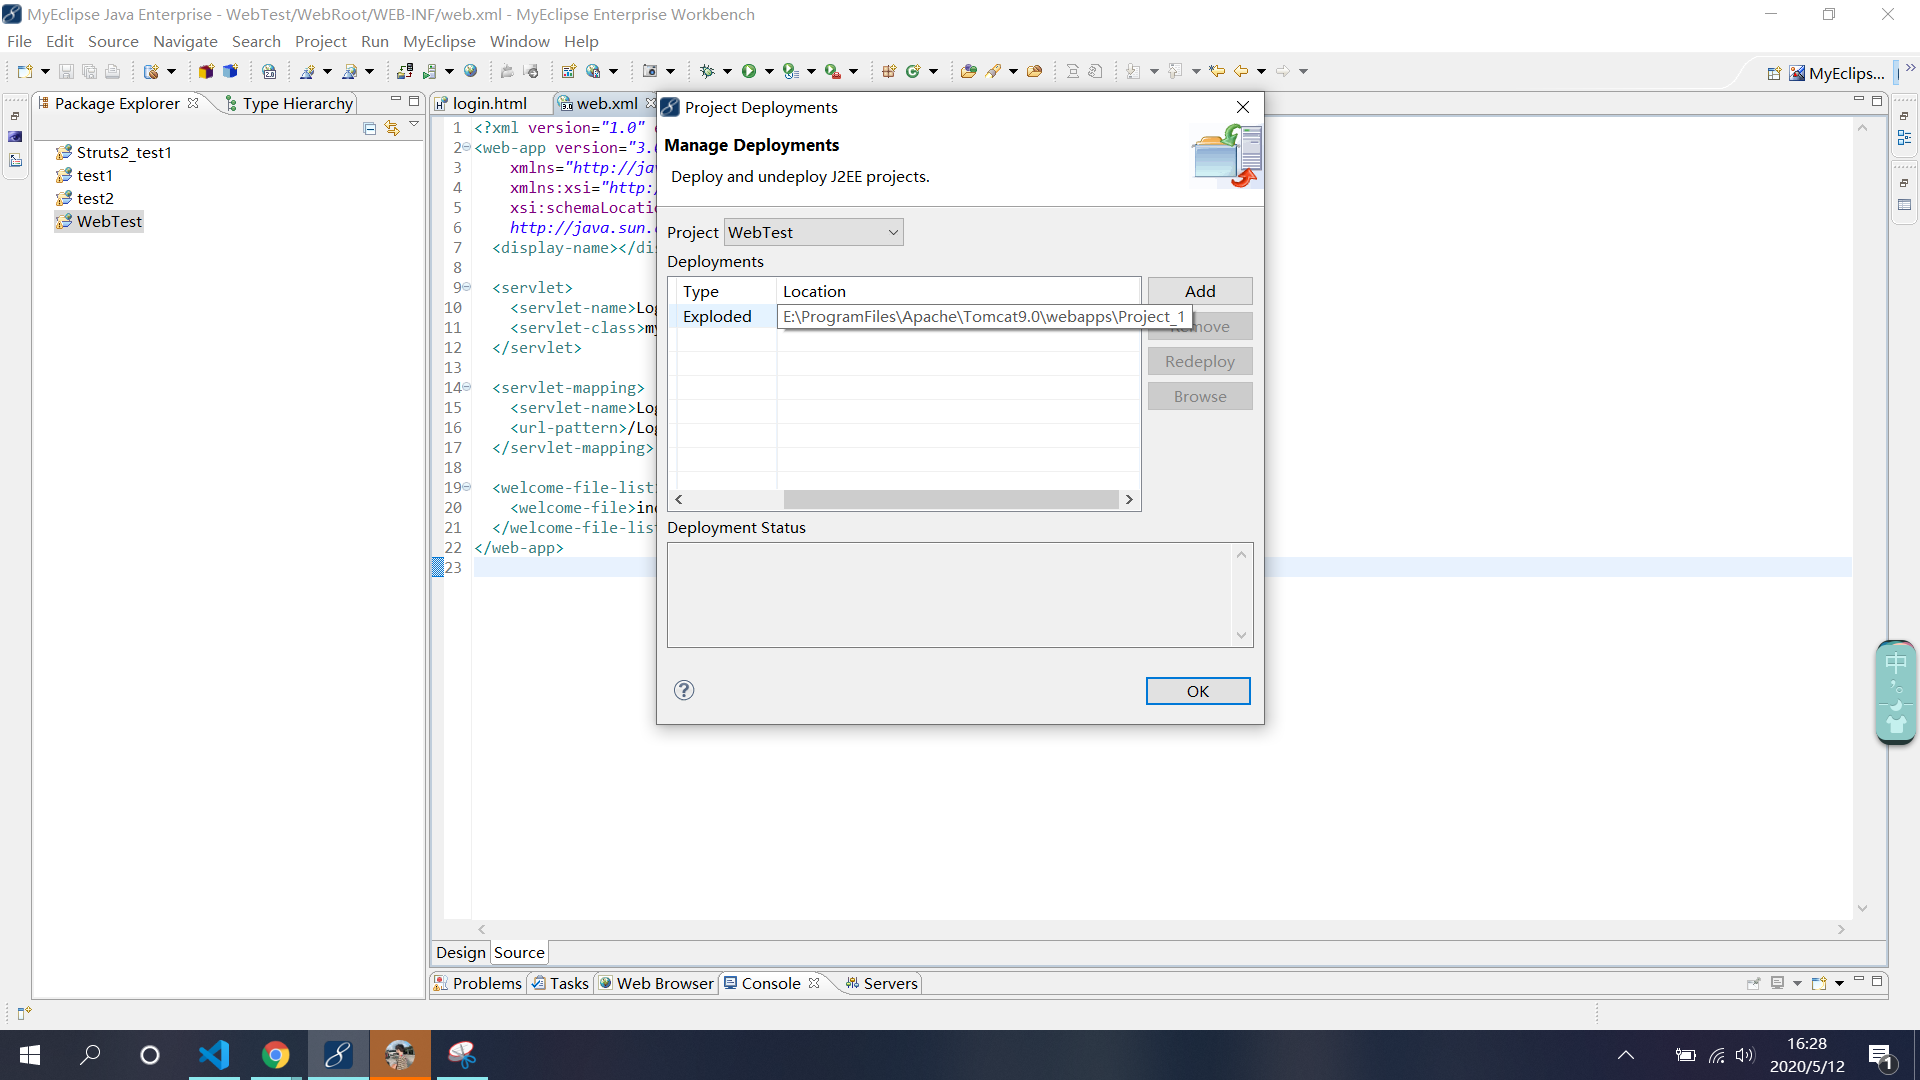The width and height of the screenshot is (1920, 1080).
Task: Click the Back navigation arrow icon
Action: point(1241,71)
